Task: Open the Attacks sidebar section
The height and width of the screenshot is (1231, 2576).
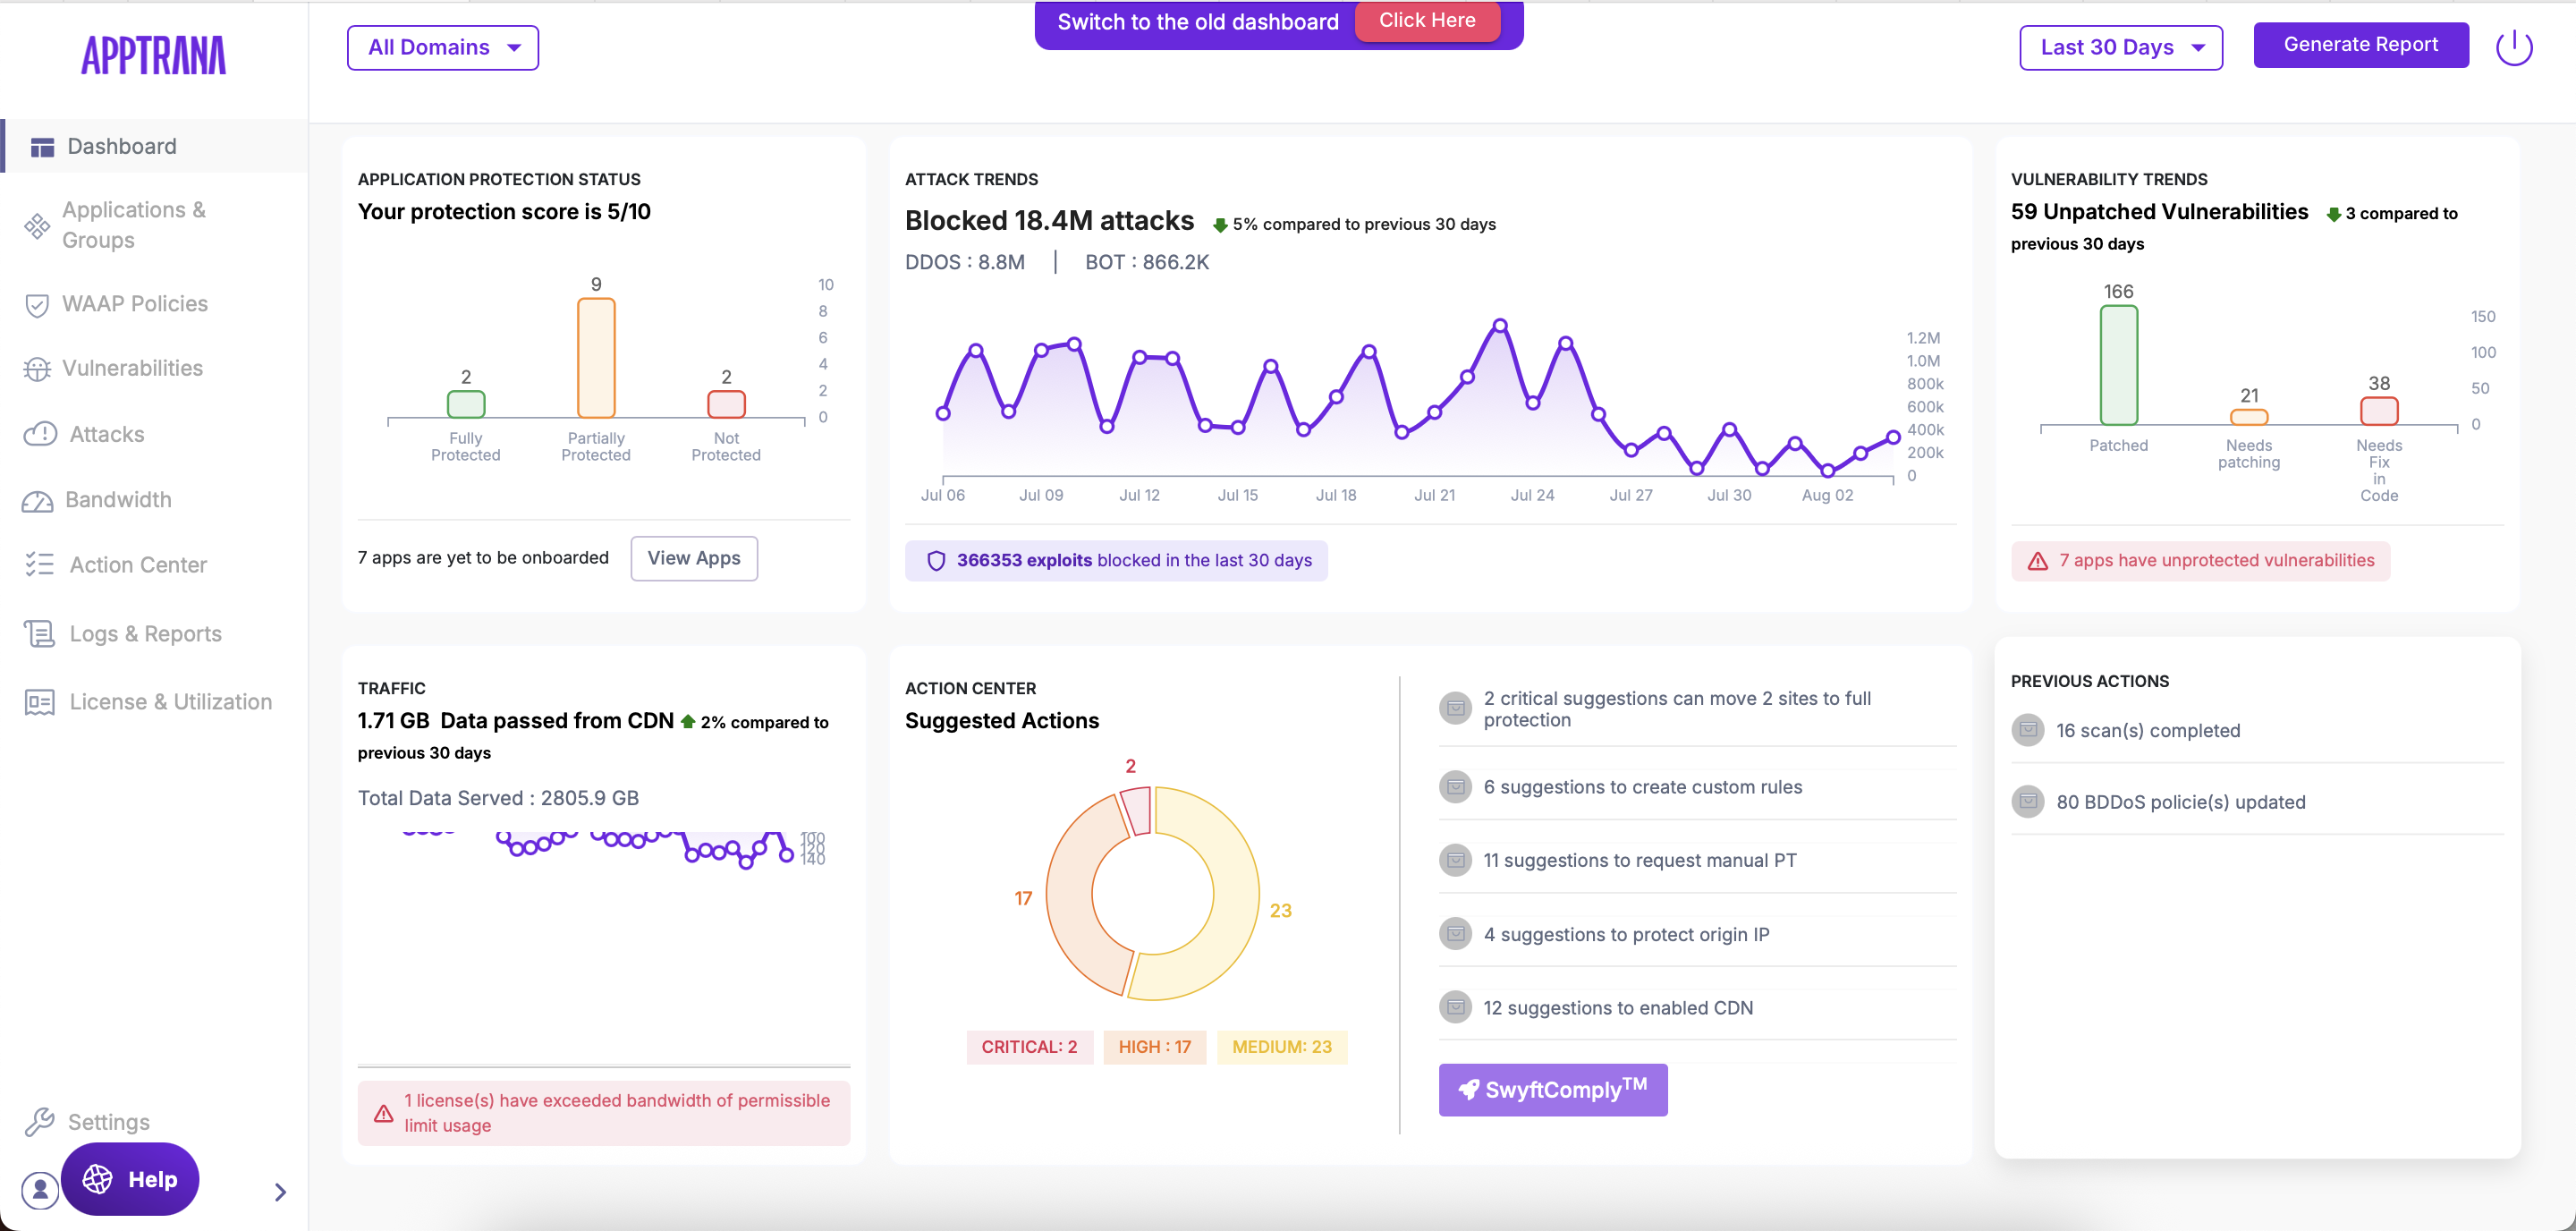Action: coord(106,434)
